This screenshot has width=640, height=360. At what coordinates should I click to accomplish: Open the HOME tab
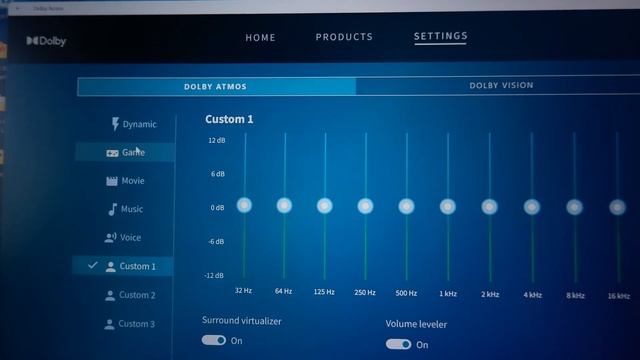coord(260,38)
